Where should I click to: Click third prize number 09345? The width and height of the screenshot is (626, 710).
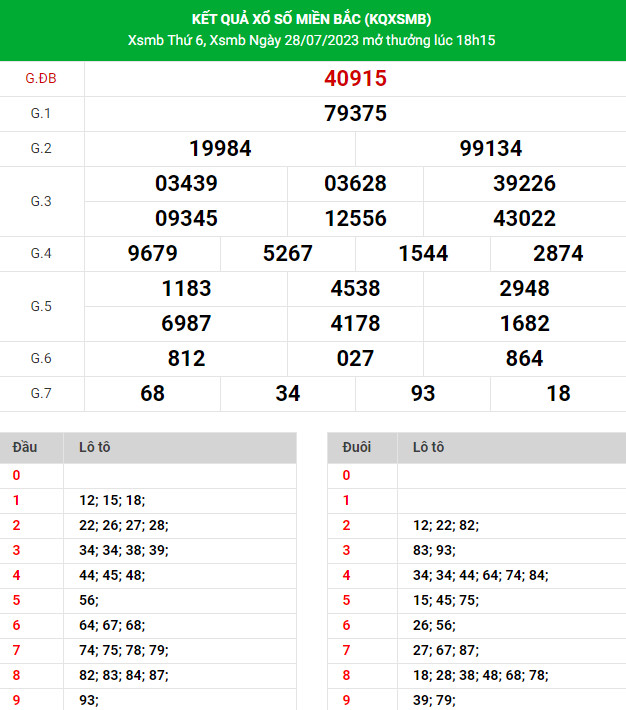(186, 218)
